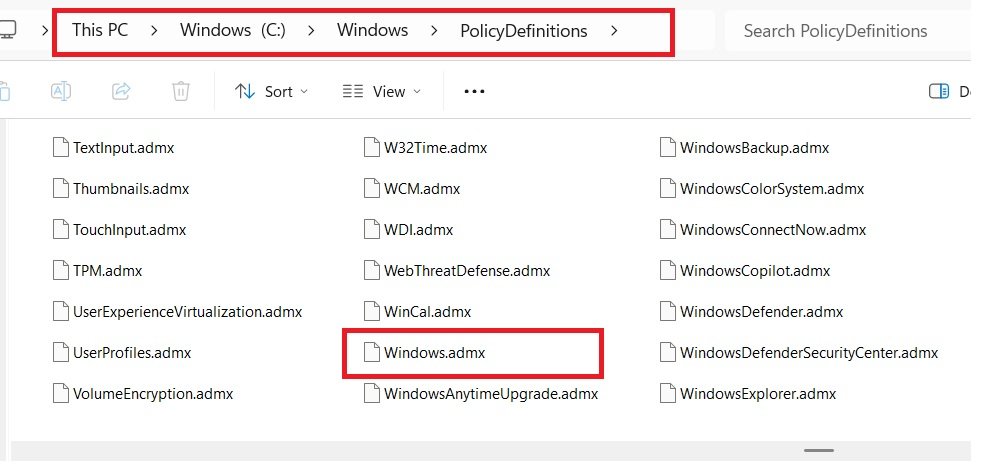Select the UserExperienceVirtualization.admx file name
Image resolution: width=982 pixels, height=464 pixels.
(x=188, y=311)
